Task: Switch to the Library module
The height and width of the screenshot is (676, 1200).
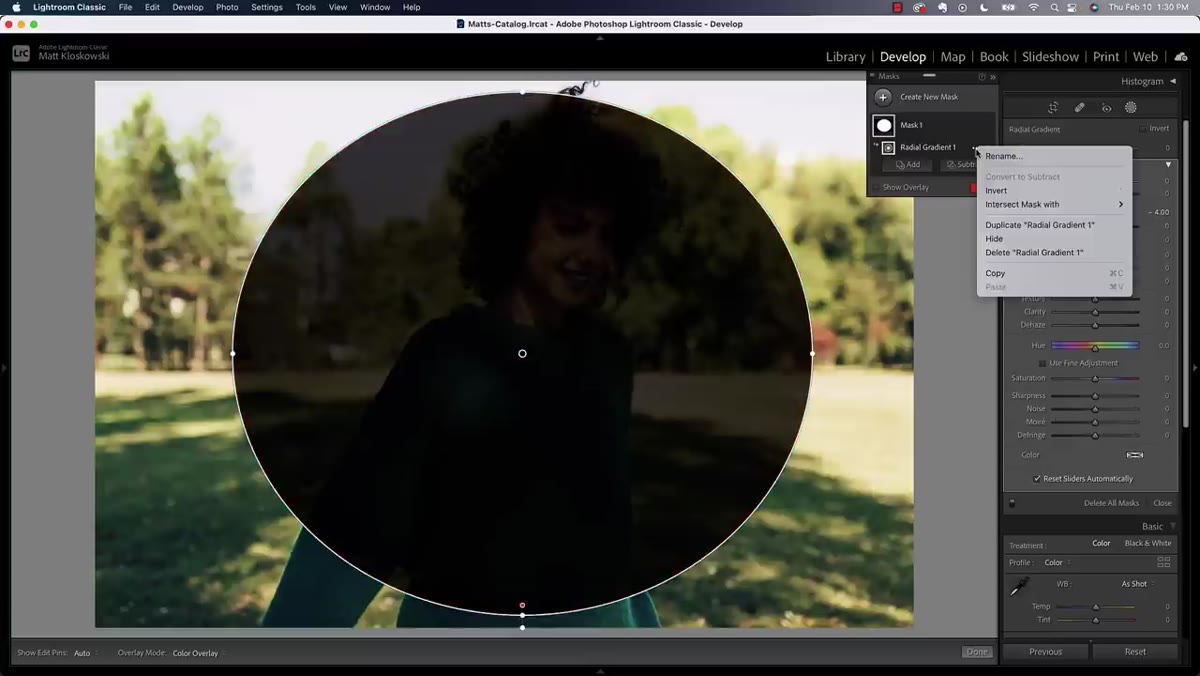Action: 845,57
